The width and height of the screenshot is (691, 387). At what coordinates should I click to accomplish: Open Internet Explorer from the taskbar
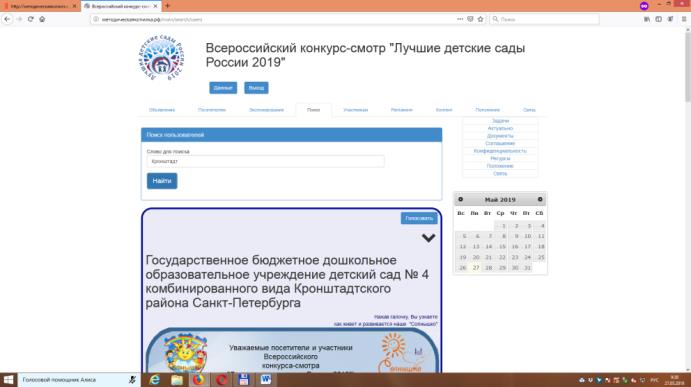(154, 379)
